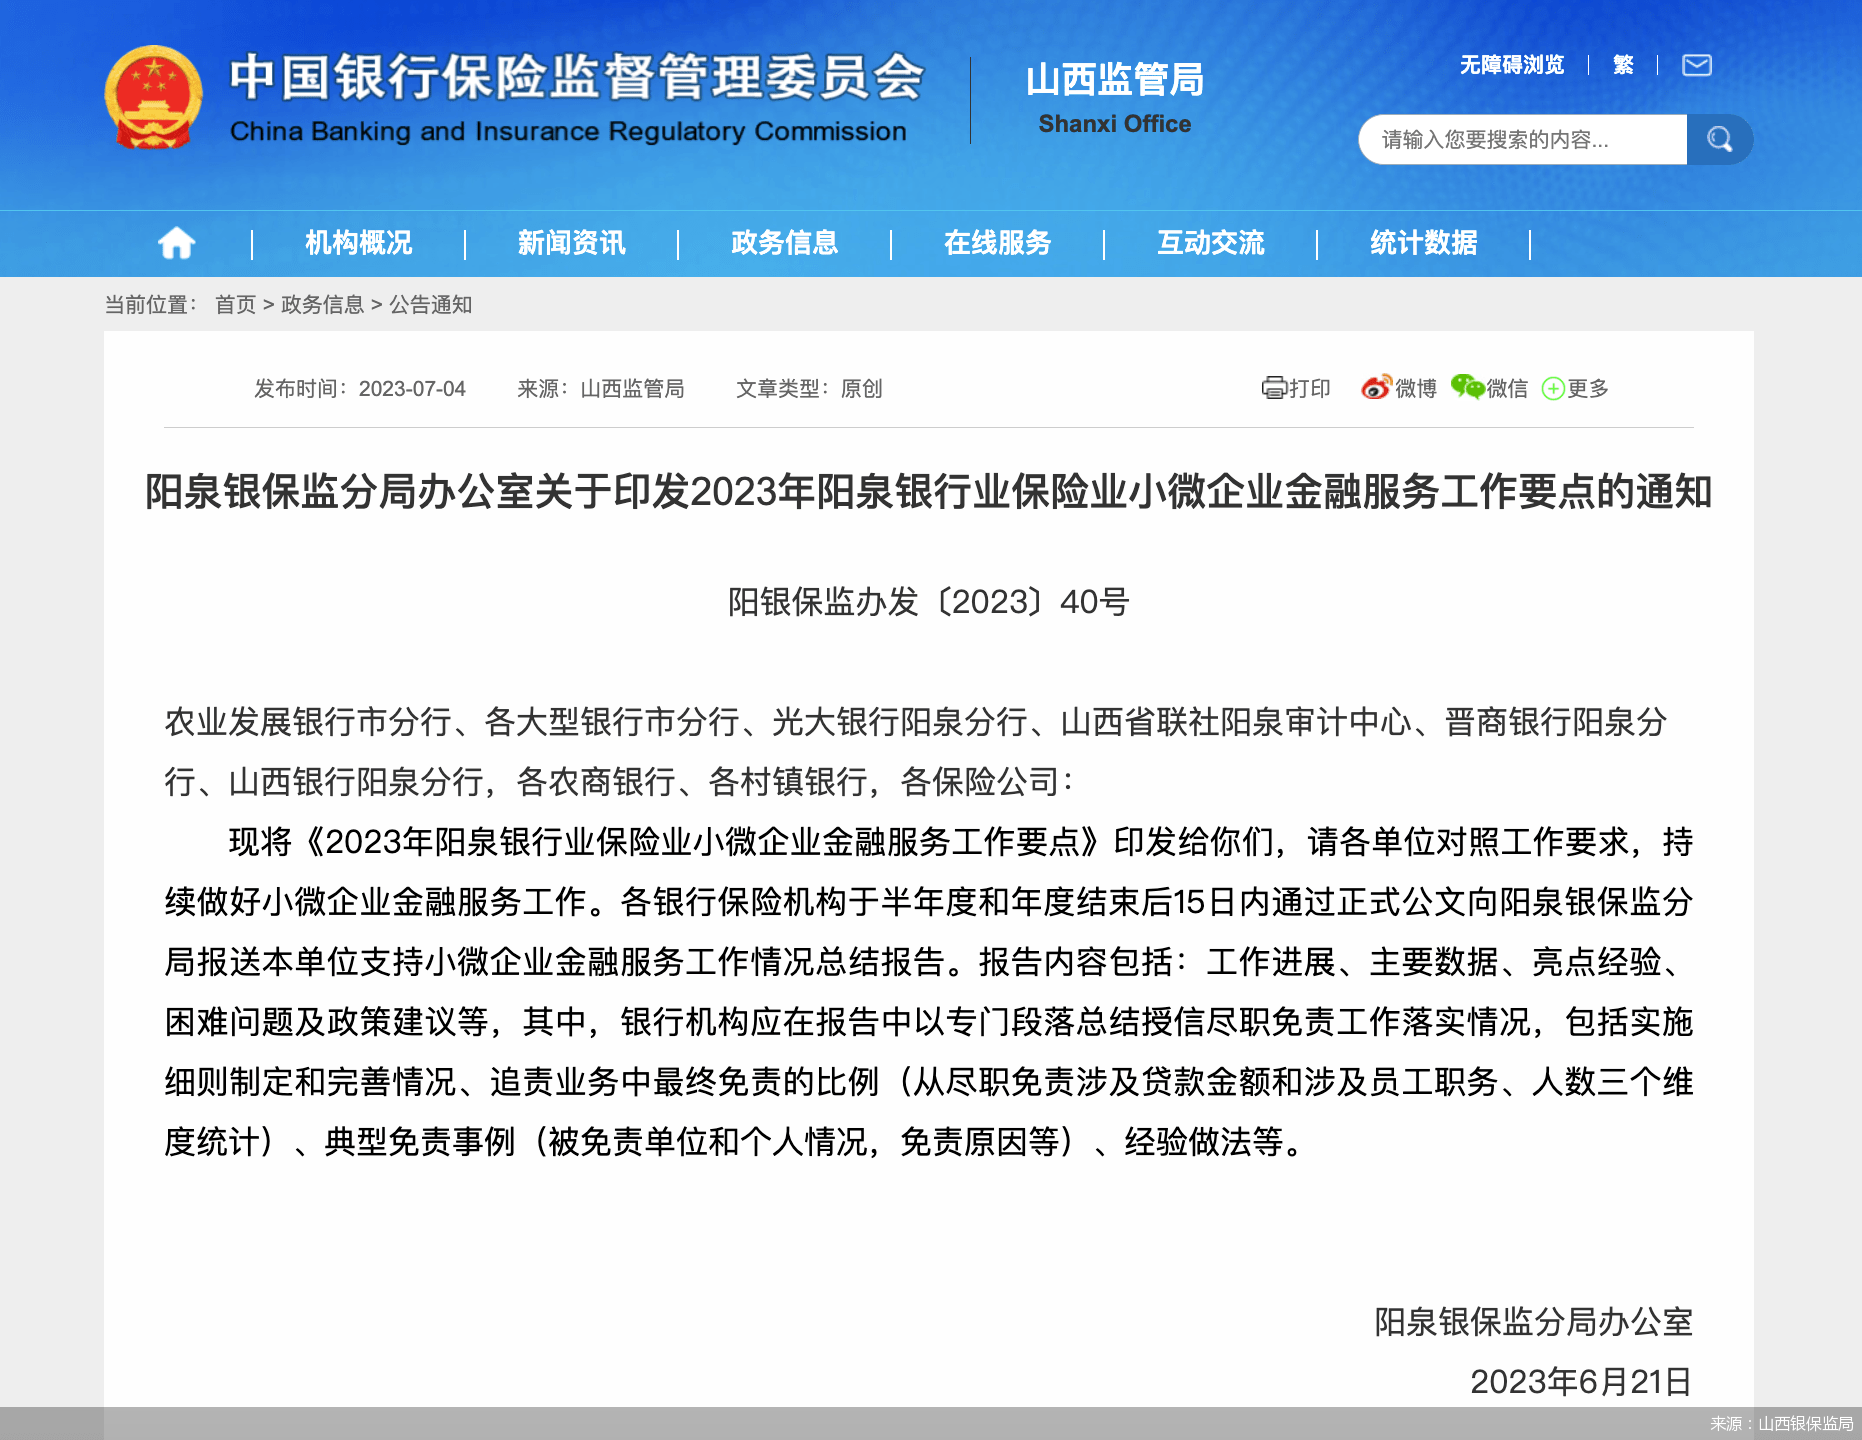Open the 互动交流 menu
The image size is (1862, 1440).
(x=1210, y=243)
